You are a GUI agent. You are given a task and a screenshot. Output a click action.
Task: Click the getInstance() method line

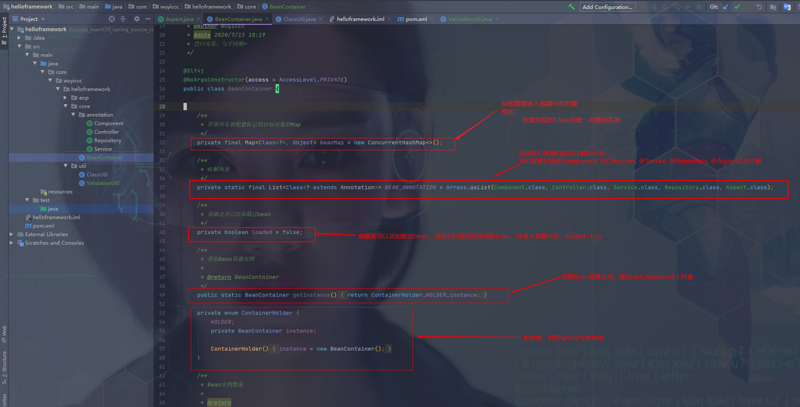coord(342,295)
